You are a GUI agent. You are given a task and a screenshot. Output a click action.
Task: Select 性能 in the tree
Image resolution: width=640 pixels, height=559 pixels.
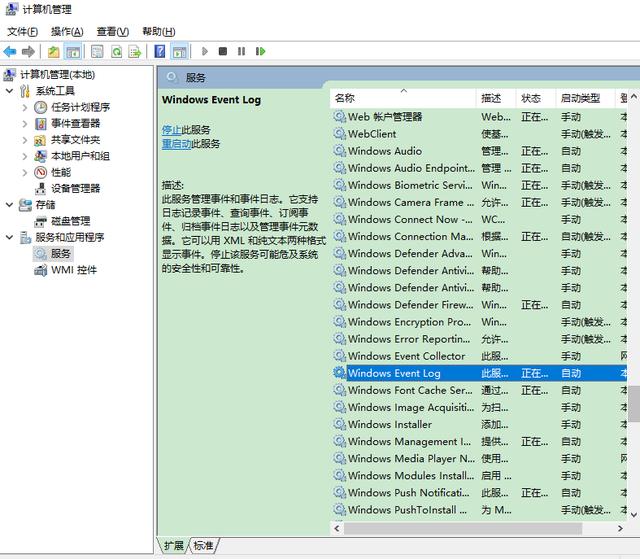[x=61, y=172]
